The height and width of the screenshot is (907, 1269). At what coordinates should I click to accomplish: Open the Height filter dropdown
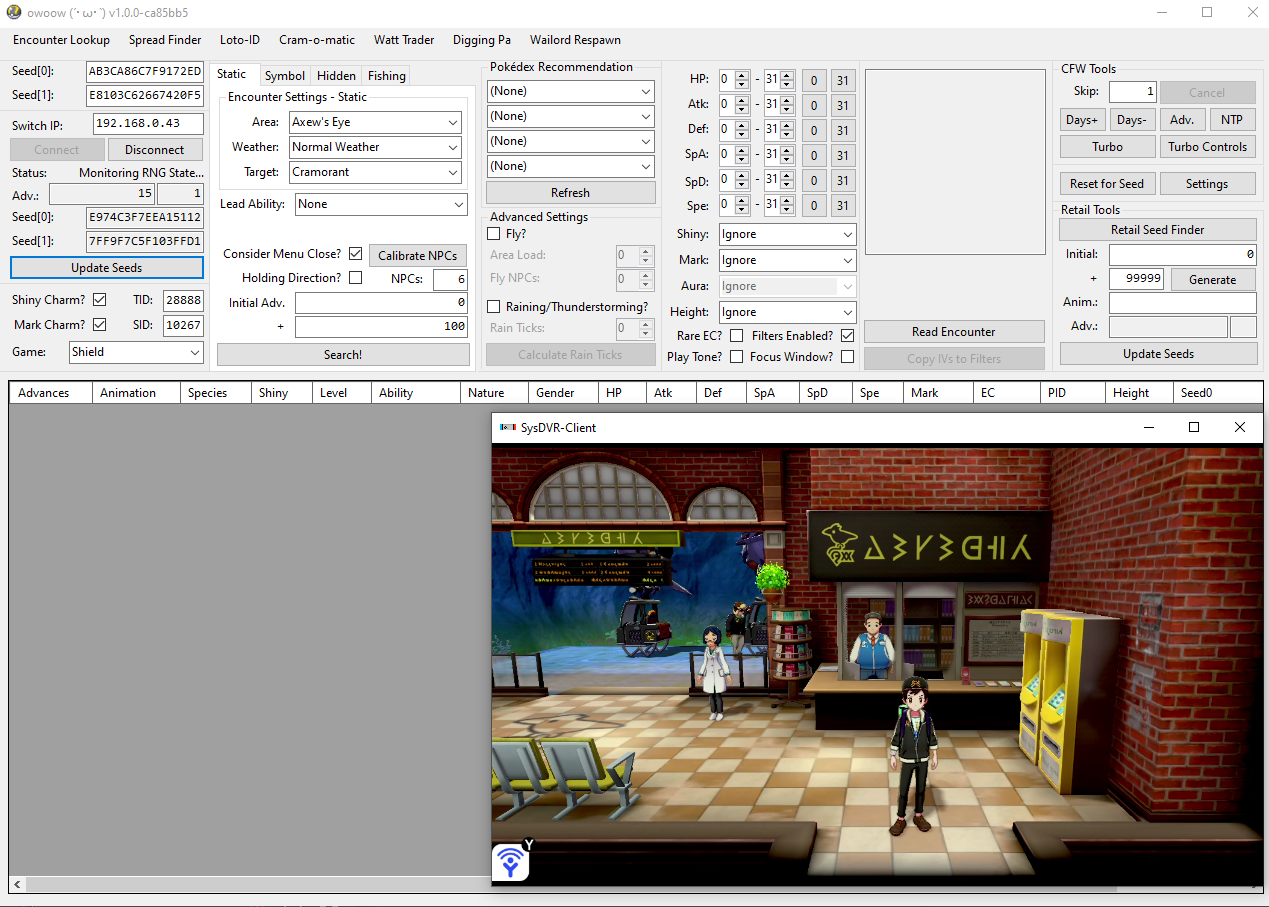[x=787, y=312]
